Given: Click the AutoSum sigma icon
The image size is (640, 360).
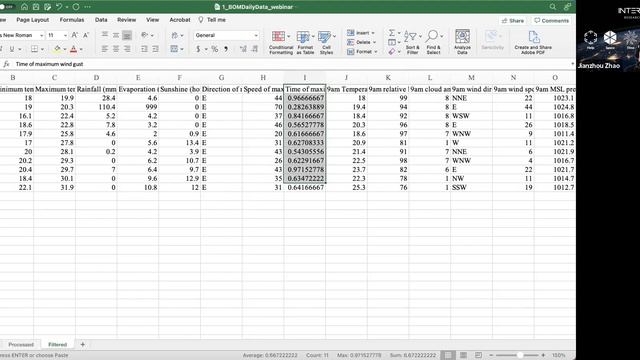Looking at the screenshot, I should point(392,33).
